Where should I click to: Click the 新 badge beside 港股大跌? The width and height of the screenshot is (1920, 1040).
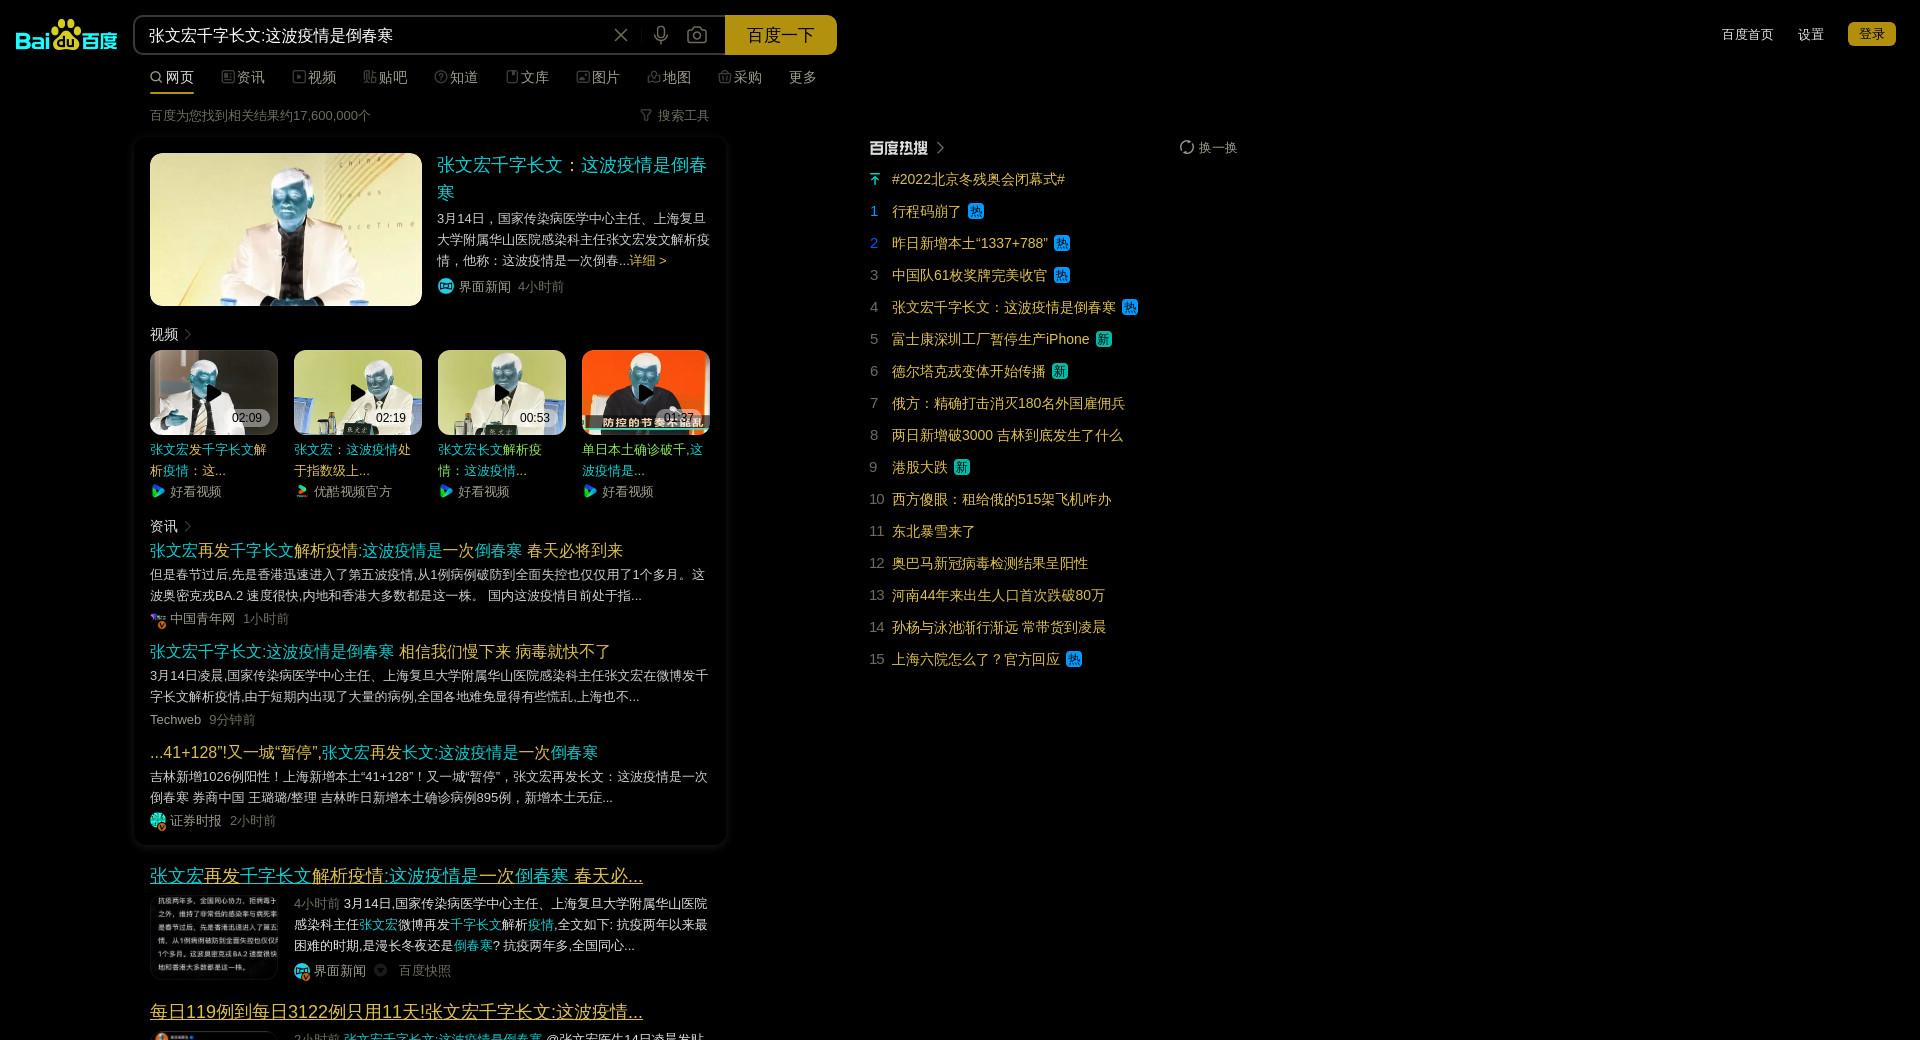tap(962, 467)
